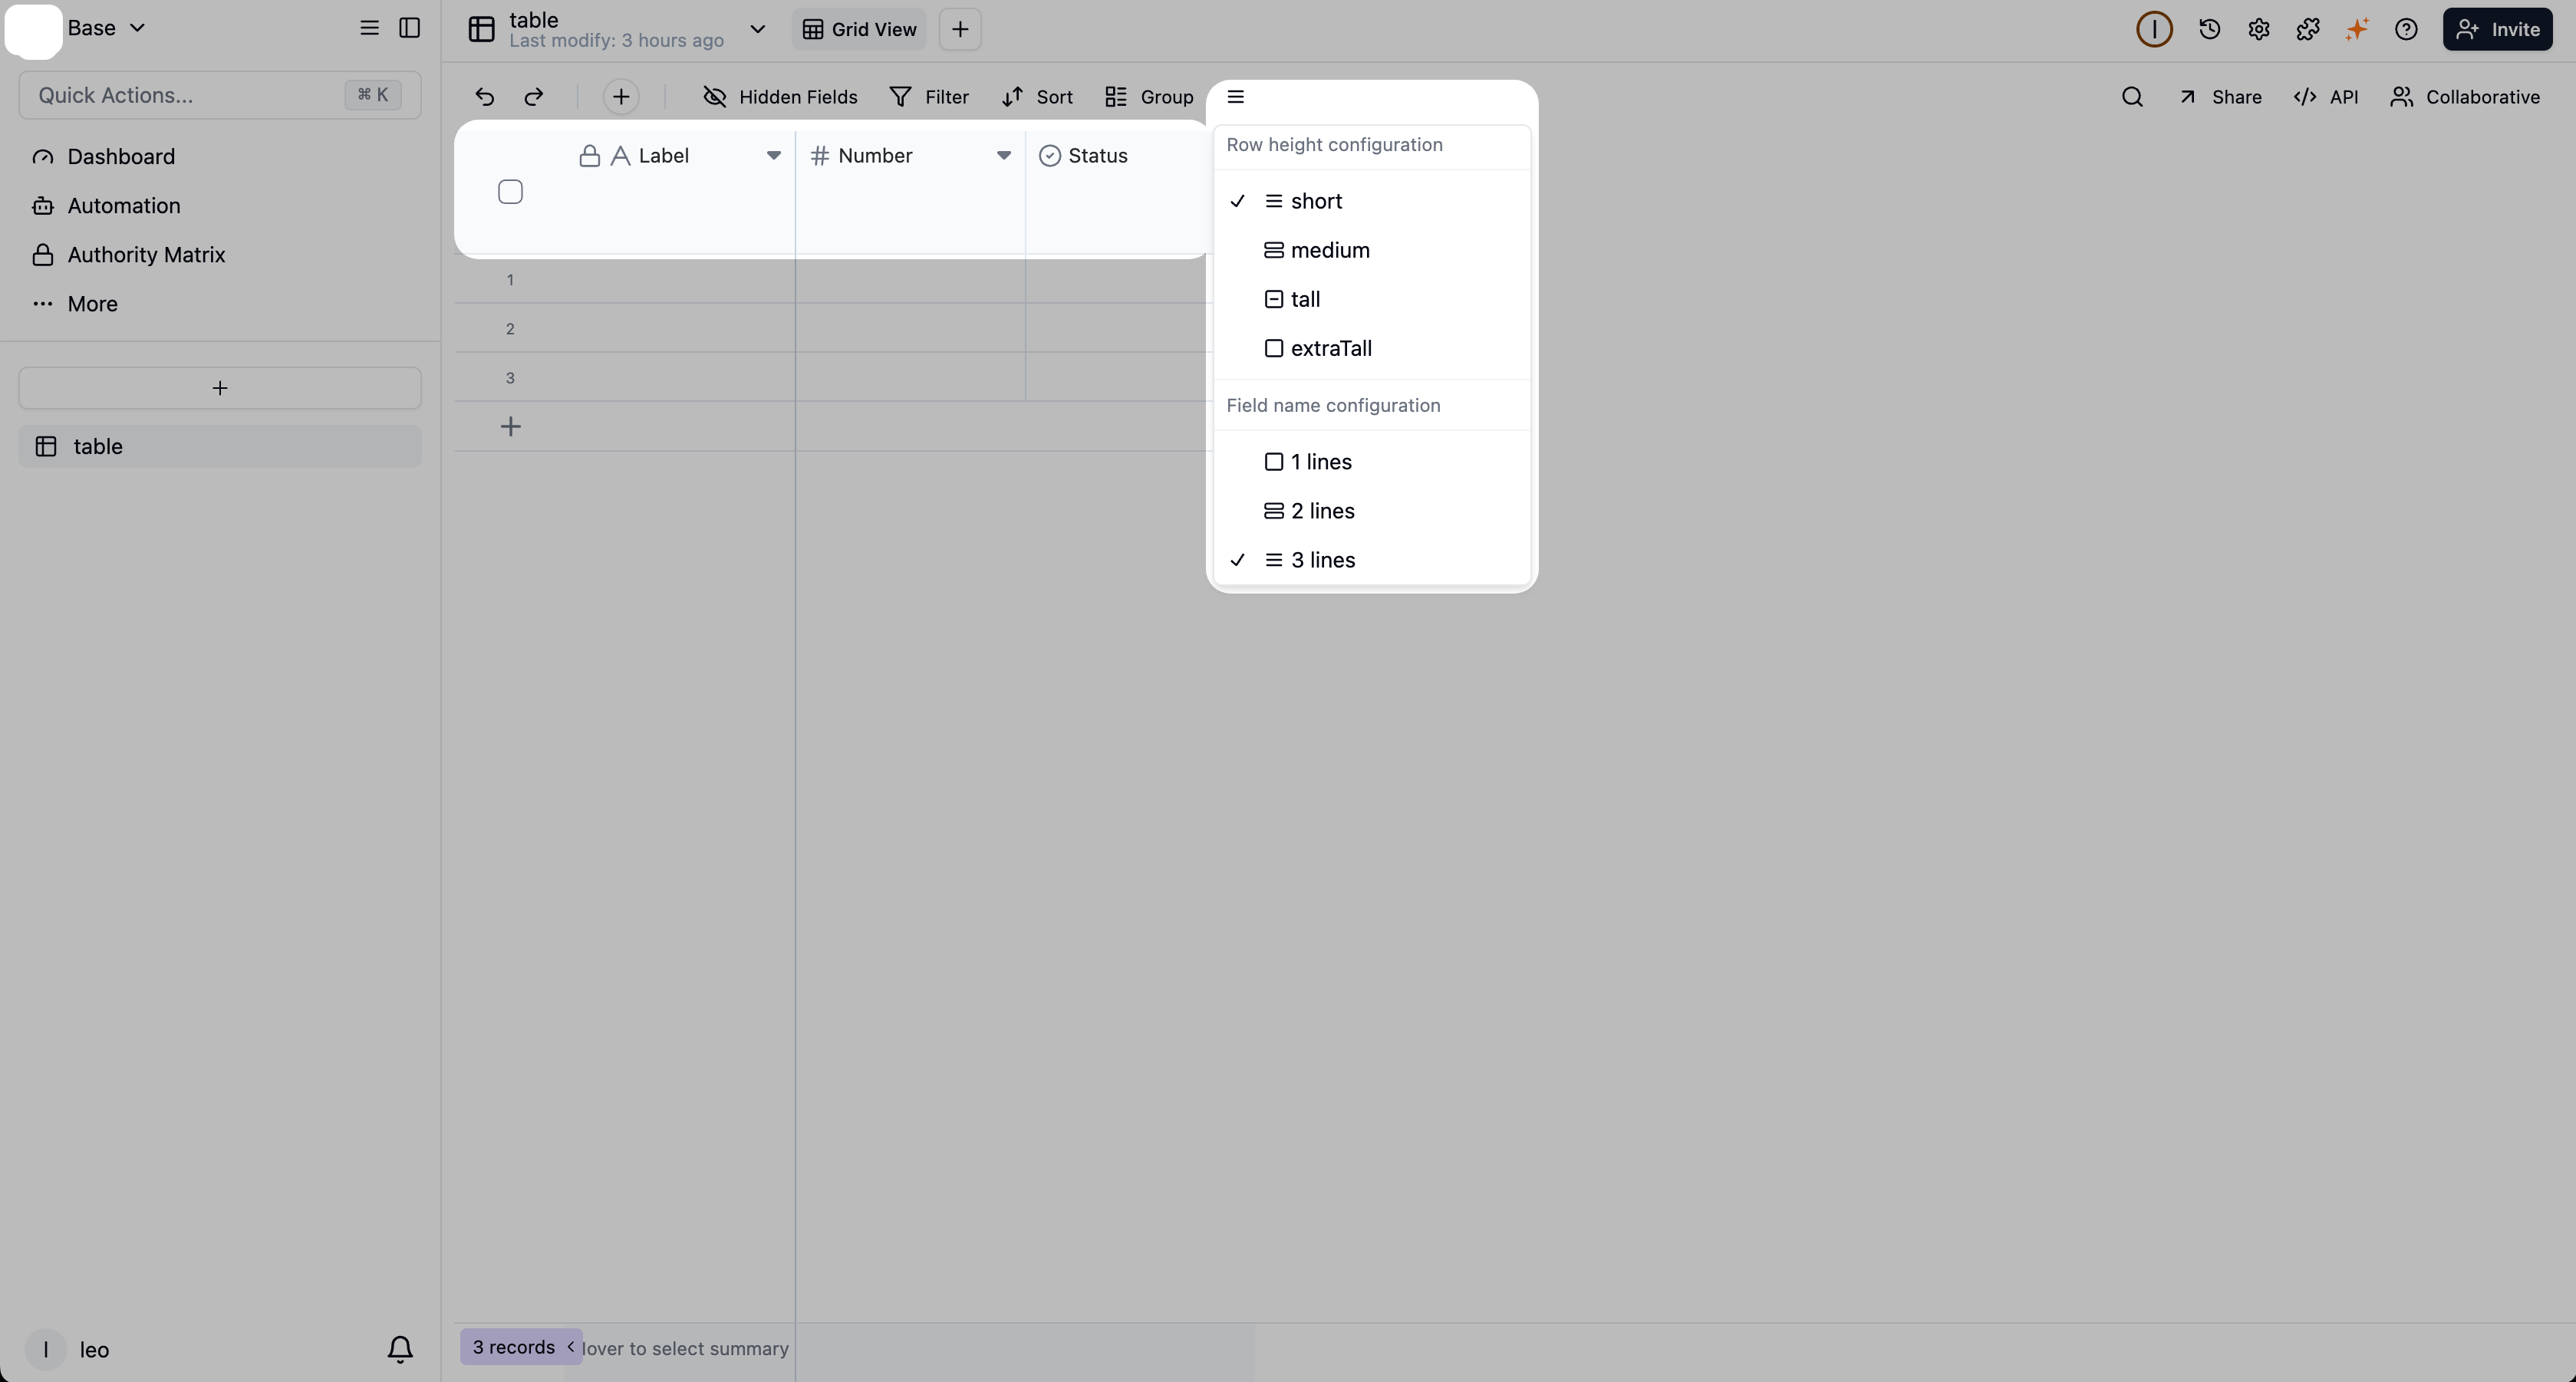The image size is (2576, 1382).
Task: Click the search magnifier icon
Action: (2131, 97)
